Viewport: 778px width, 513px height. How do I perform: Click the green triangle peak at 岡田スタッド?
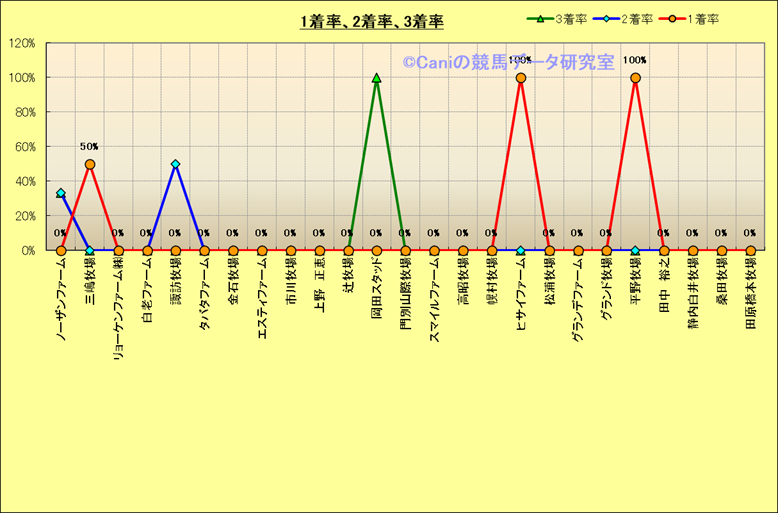pyautogui.click(x=376, y=78)
